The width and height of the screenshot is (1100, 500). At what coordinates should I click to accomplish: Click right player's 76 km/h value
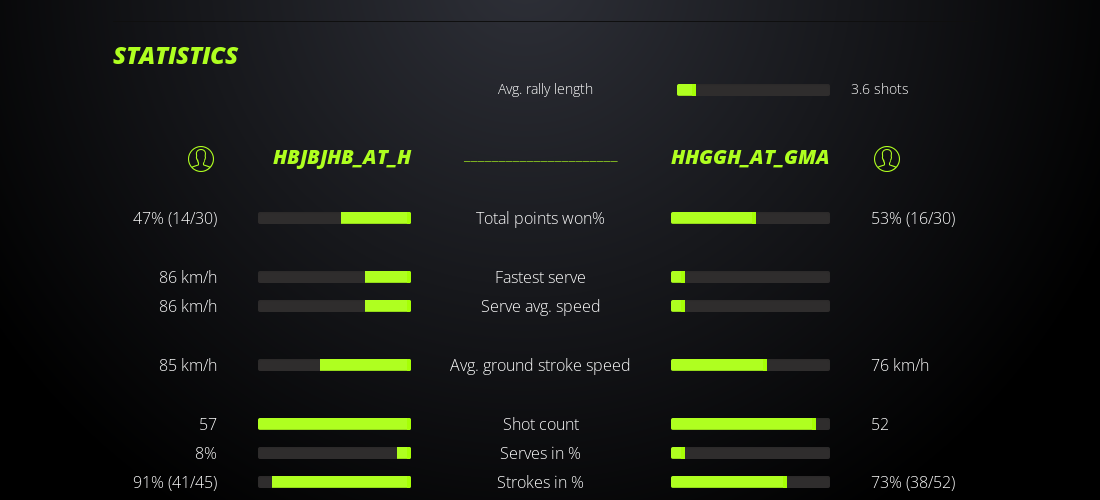[900, 365]
